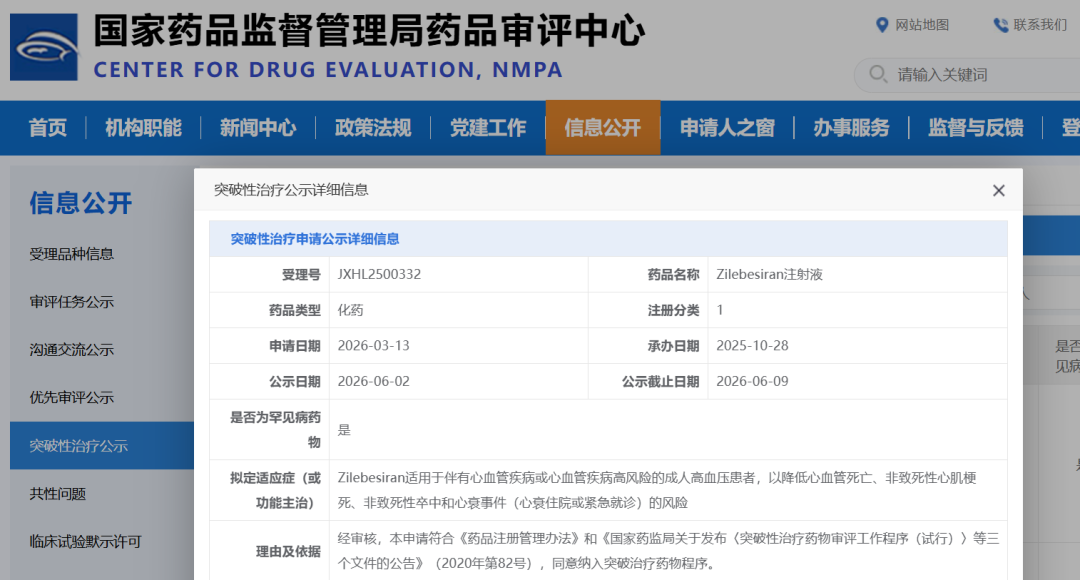
Task: Select 临床试验默示许可 in sidebar
Action: 85,541
